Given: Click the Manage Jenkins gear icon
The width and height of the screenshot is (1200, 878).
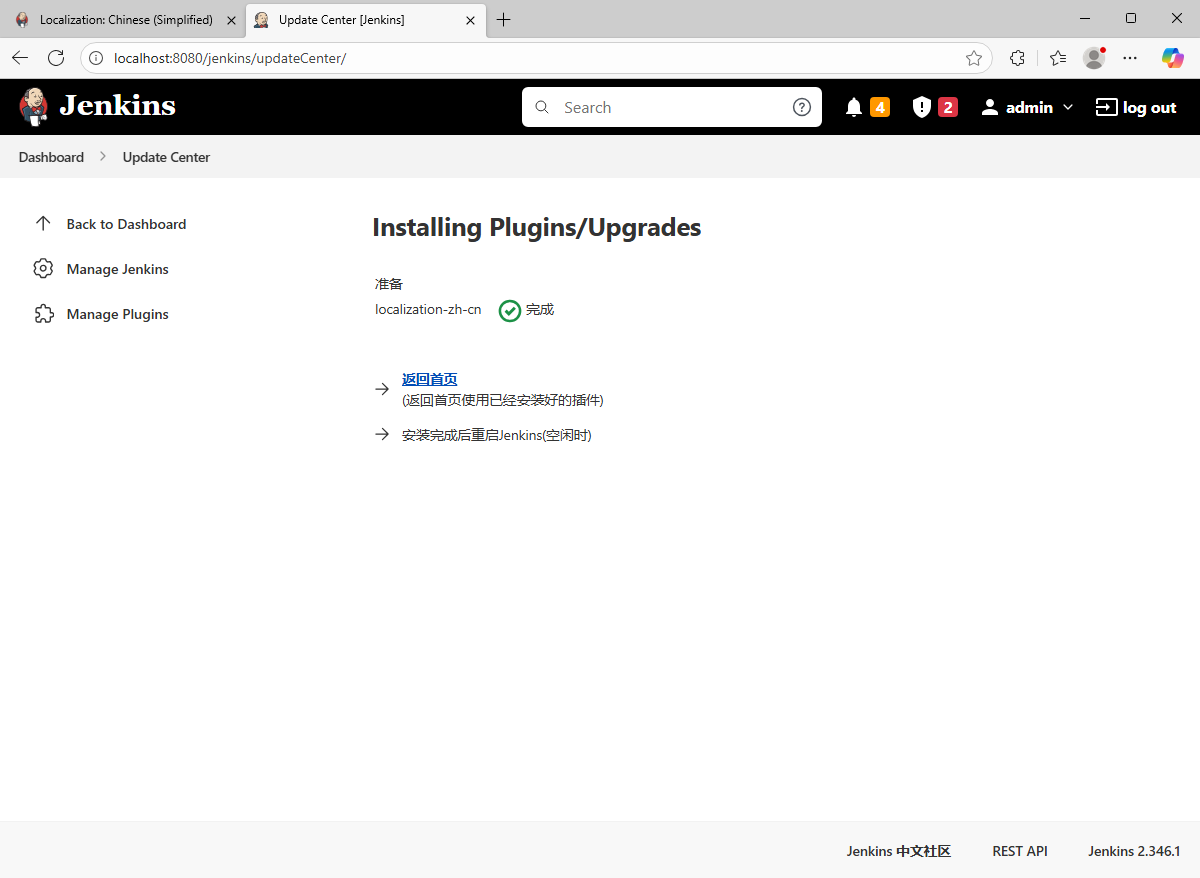Looking at the screenshot, I should (43, 269).
